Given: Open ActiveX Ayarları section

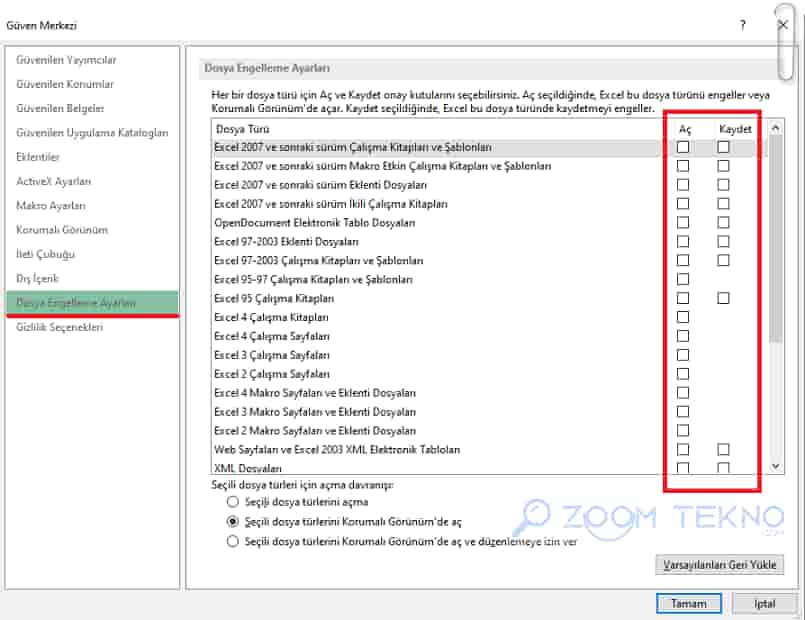Looking at the screenshot, I should point(53,181).
